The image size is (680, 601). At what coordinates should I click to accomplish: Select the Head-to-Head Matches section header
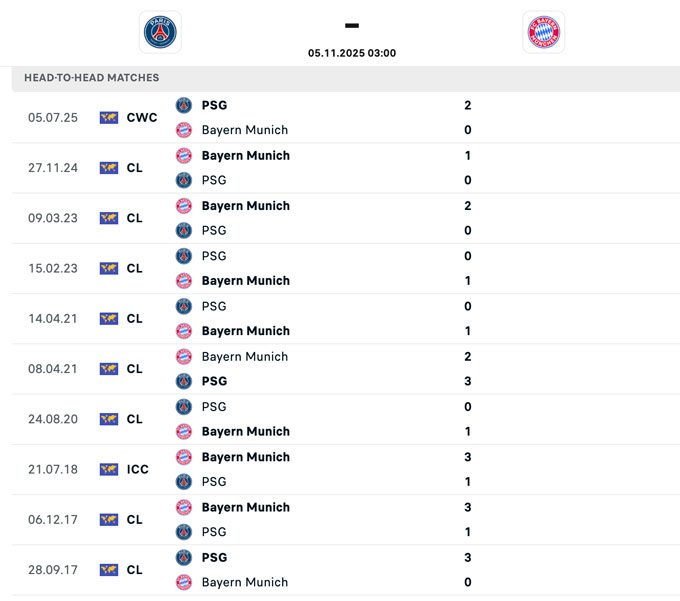(92, 78)
